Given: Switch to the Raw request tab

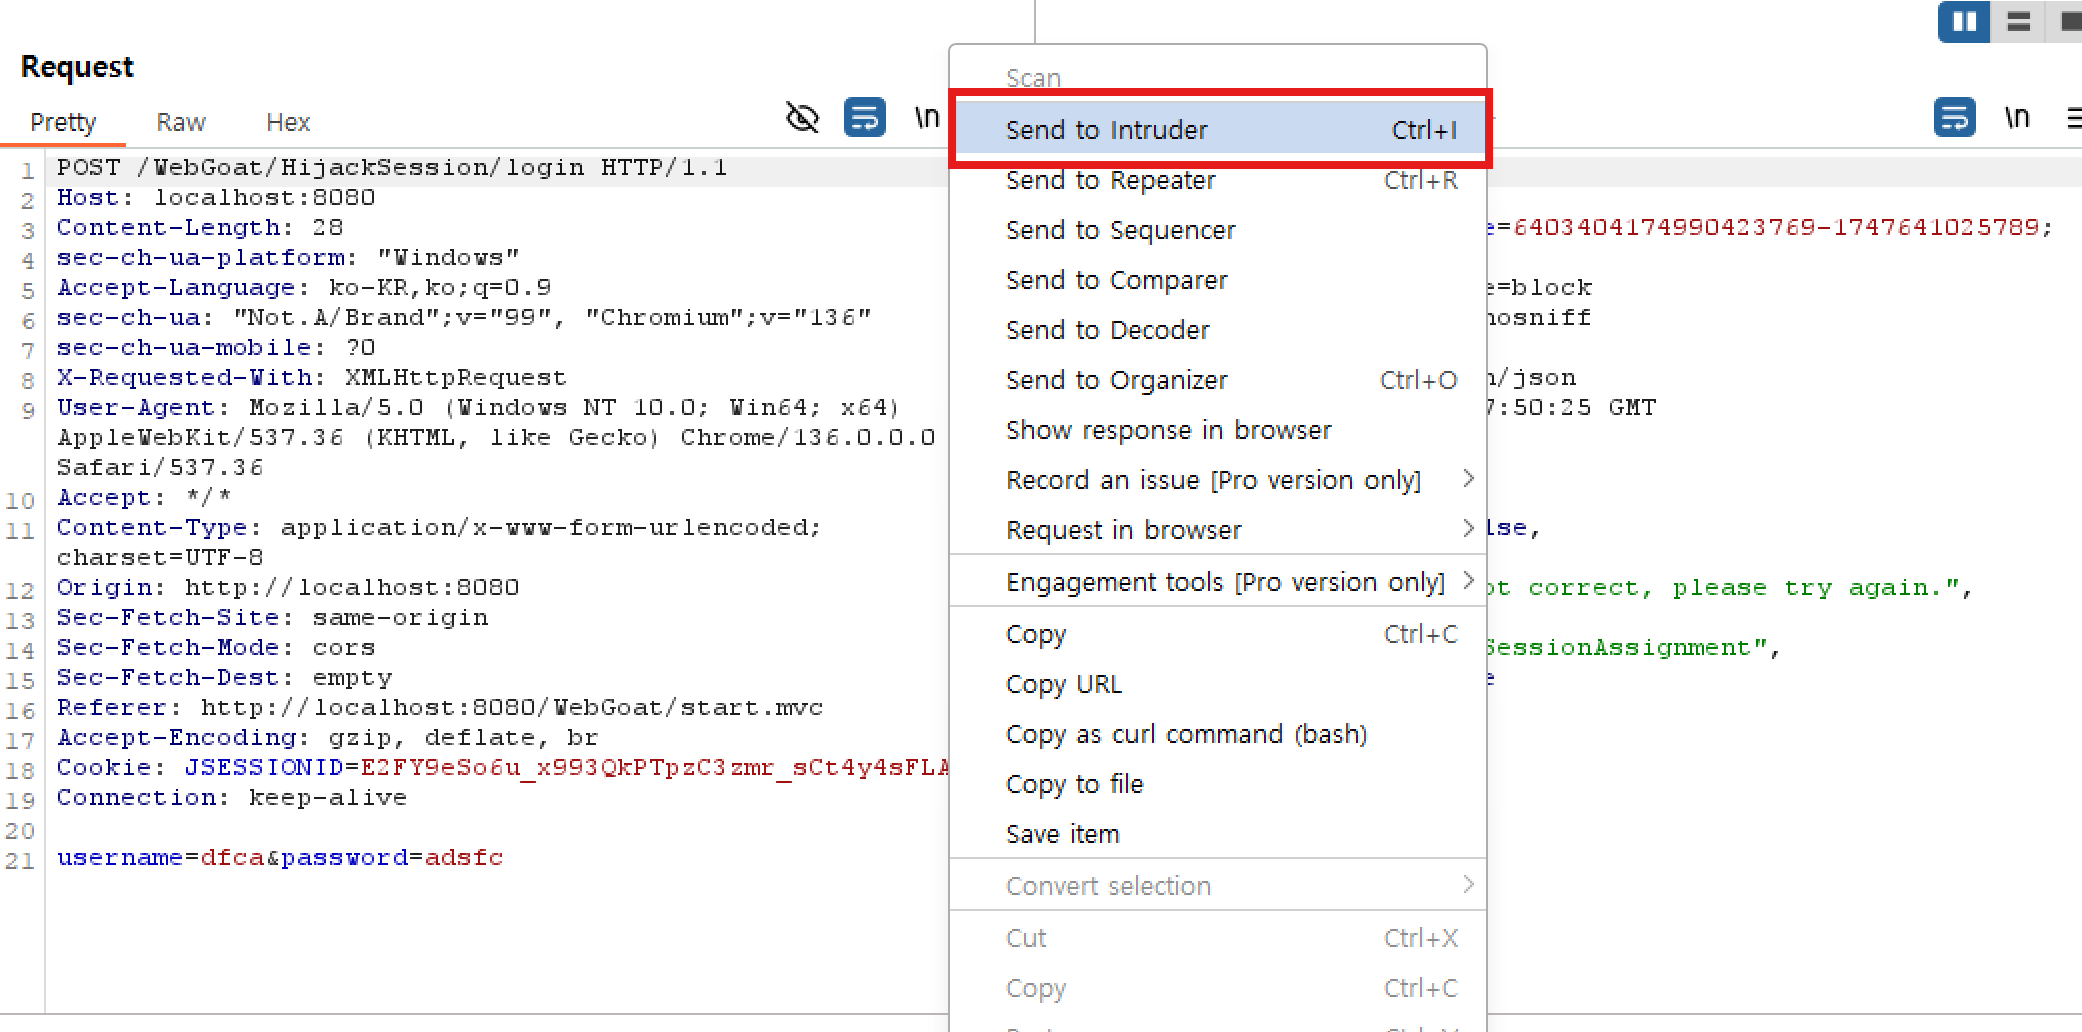Looking at the screenshot, I should (x=181, y=122).
